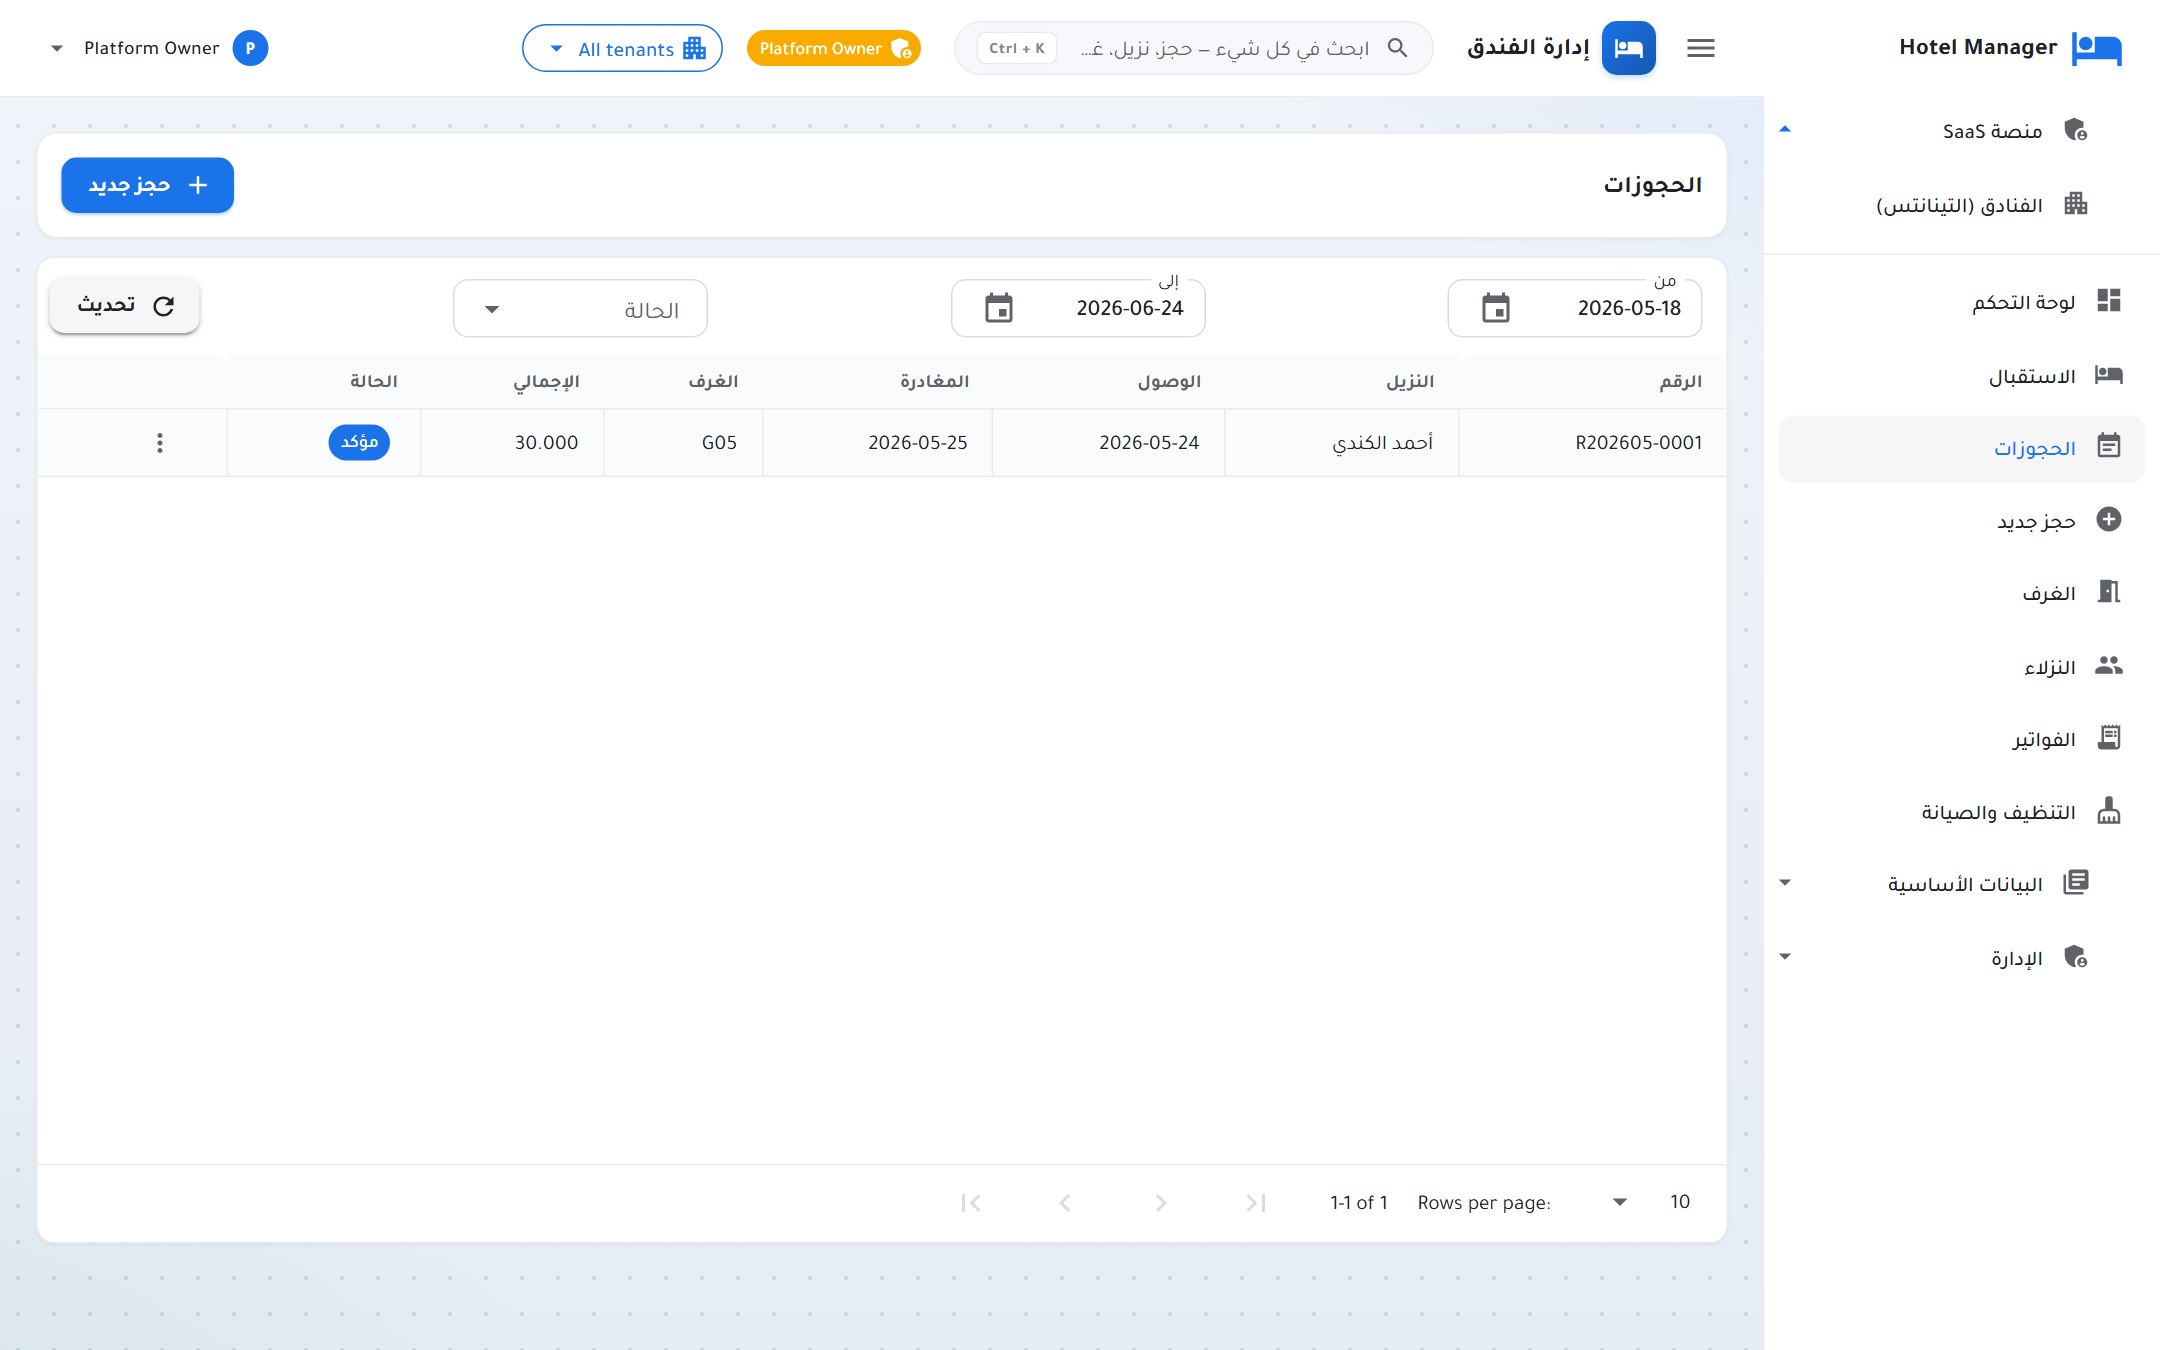Click the search magnifier icon

[x=1397, y=48]
